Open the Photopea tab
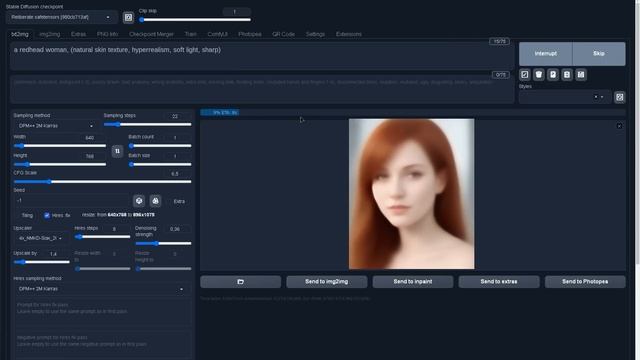This screenshot has height=360, width=640. coord(250,34)
